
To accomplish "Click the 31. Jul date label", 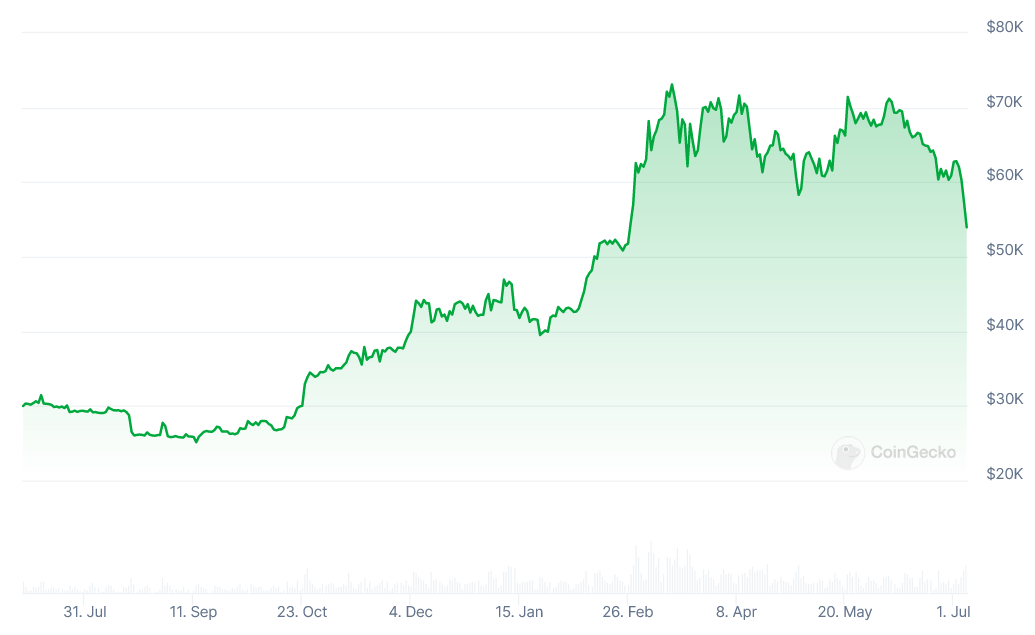I will [x=85, y=612].
